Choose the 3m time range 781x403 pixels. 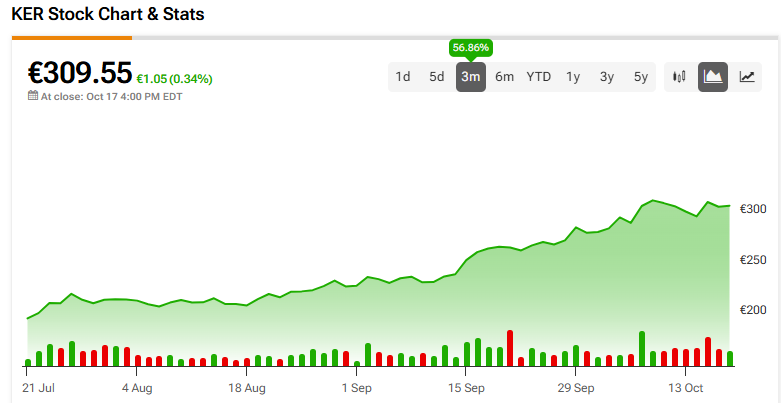pyautogui.click(x=471, y=77)
